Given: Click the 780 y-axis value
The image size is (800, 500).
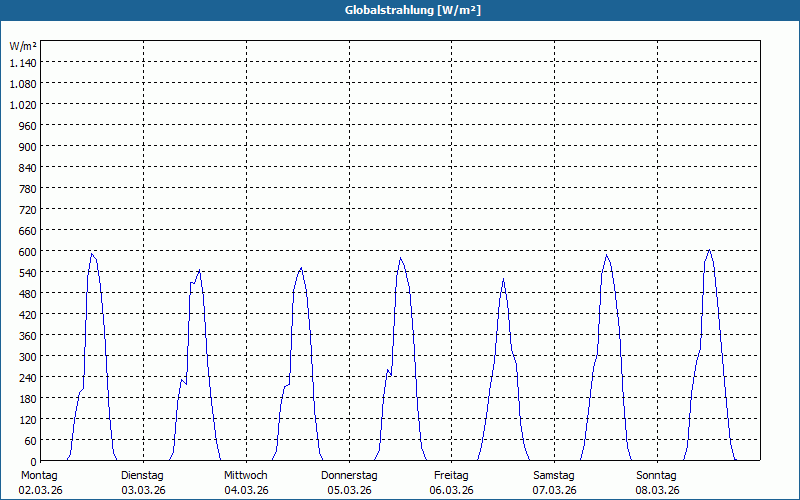Looking at the screenshot, I should [x=28, y=189].
